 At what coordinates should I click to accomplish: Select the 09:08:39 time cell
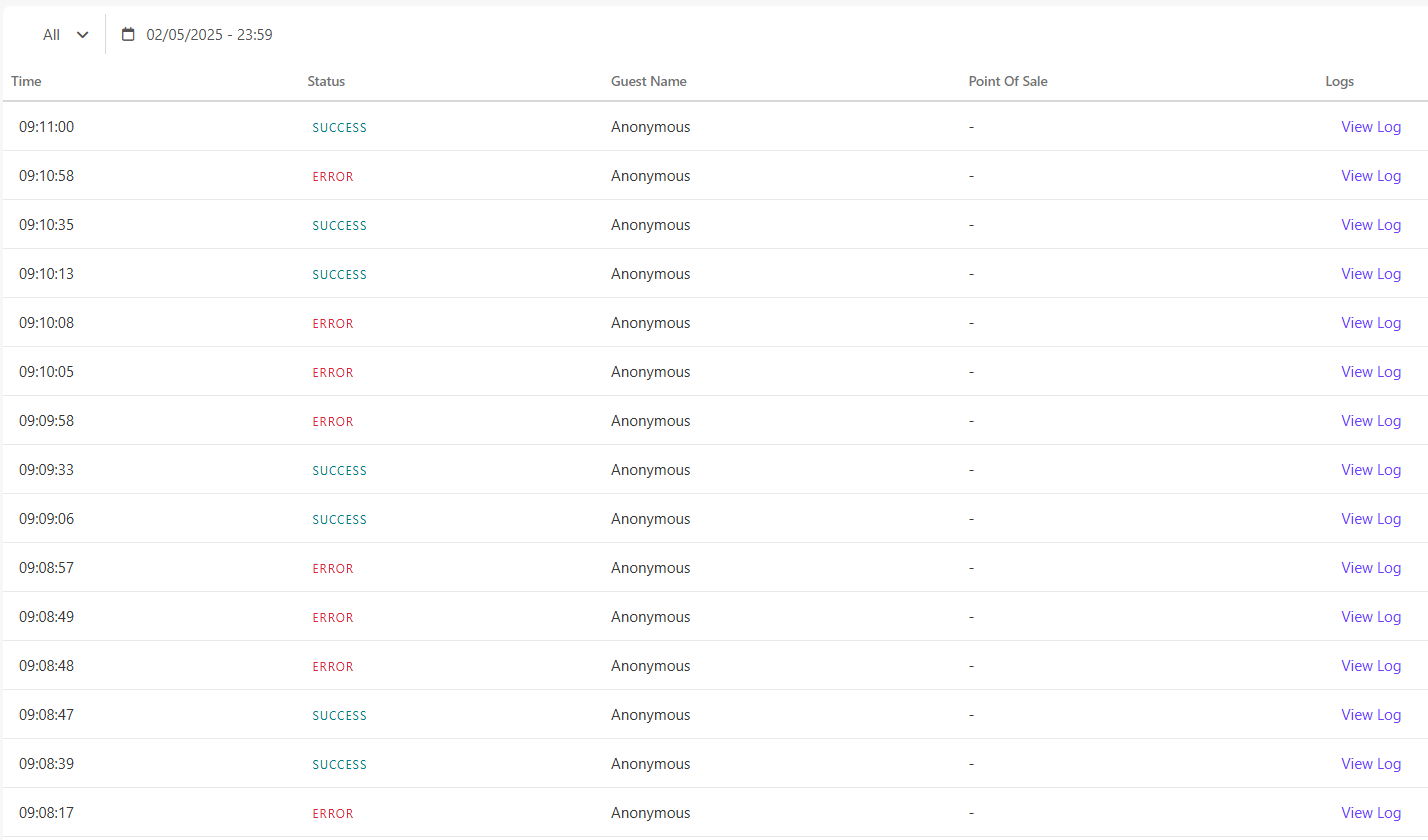click(x=46, y=764)
